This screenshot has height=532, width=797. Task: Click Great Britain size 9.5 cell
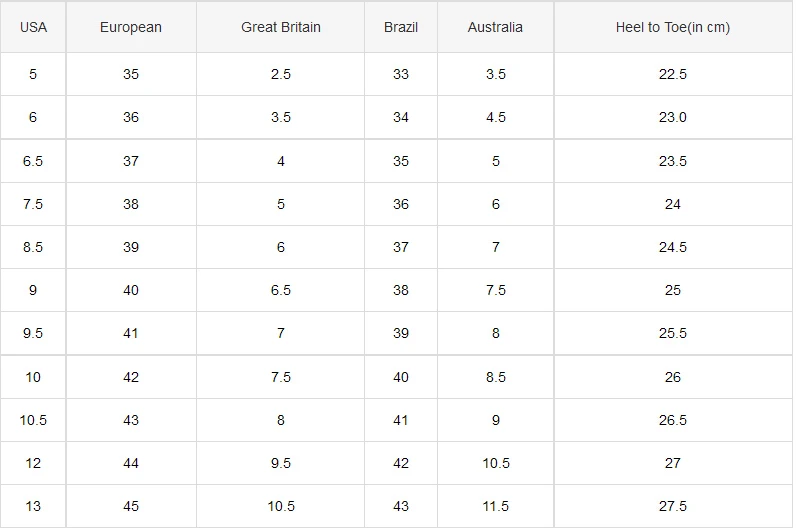281,463
